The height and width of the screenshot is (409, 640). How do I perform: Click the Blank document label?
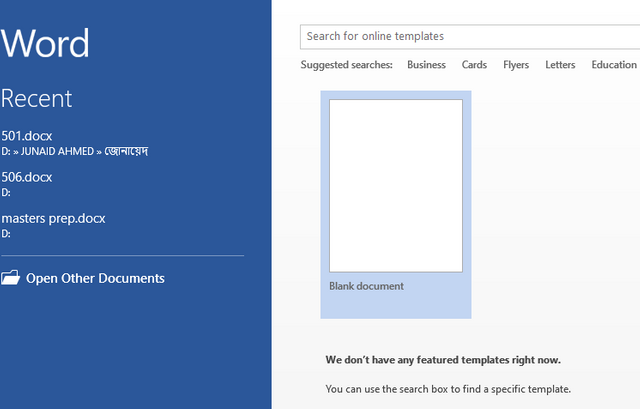click(367, 286)
